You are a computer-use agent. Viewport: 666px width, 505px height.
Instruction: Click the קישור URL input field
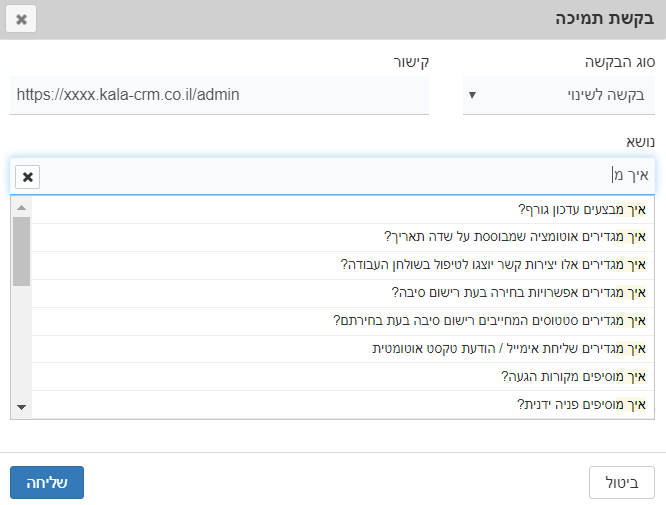pos(219,95)
